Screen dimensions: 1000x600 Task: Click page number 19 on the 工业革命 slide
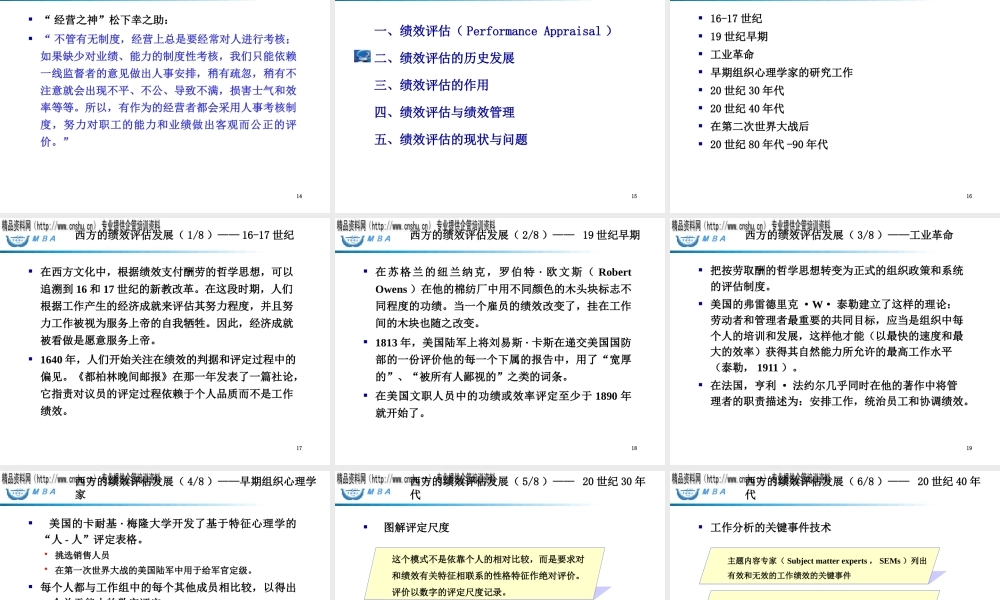[x=969, y=448]
